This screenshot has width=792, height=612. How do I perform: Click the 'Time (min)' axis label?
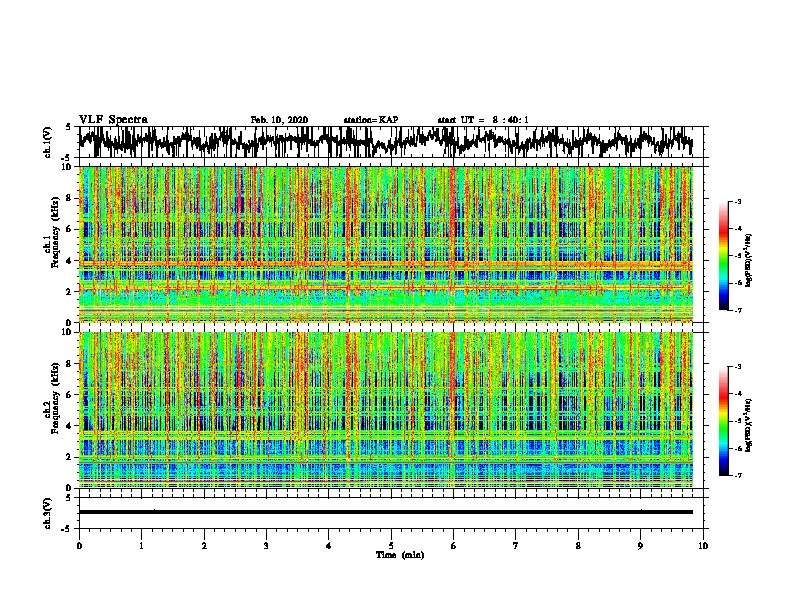click(x=400, y=555)
